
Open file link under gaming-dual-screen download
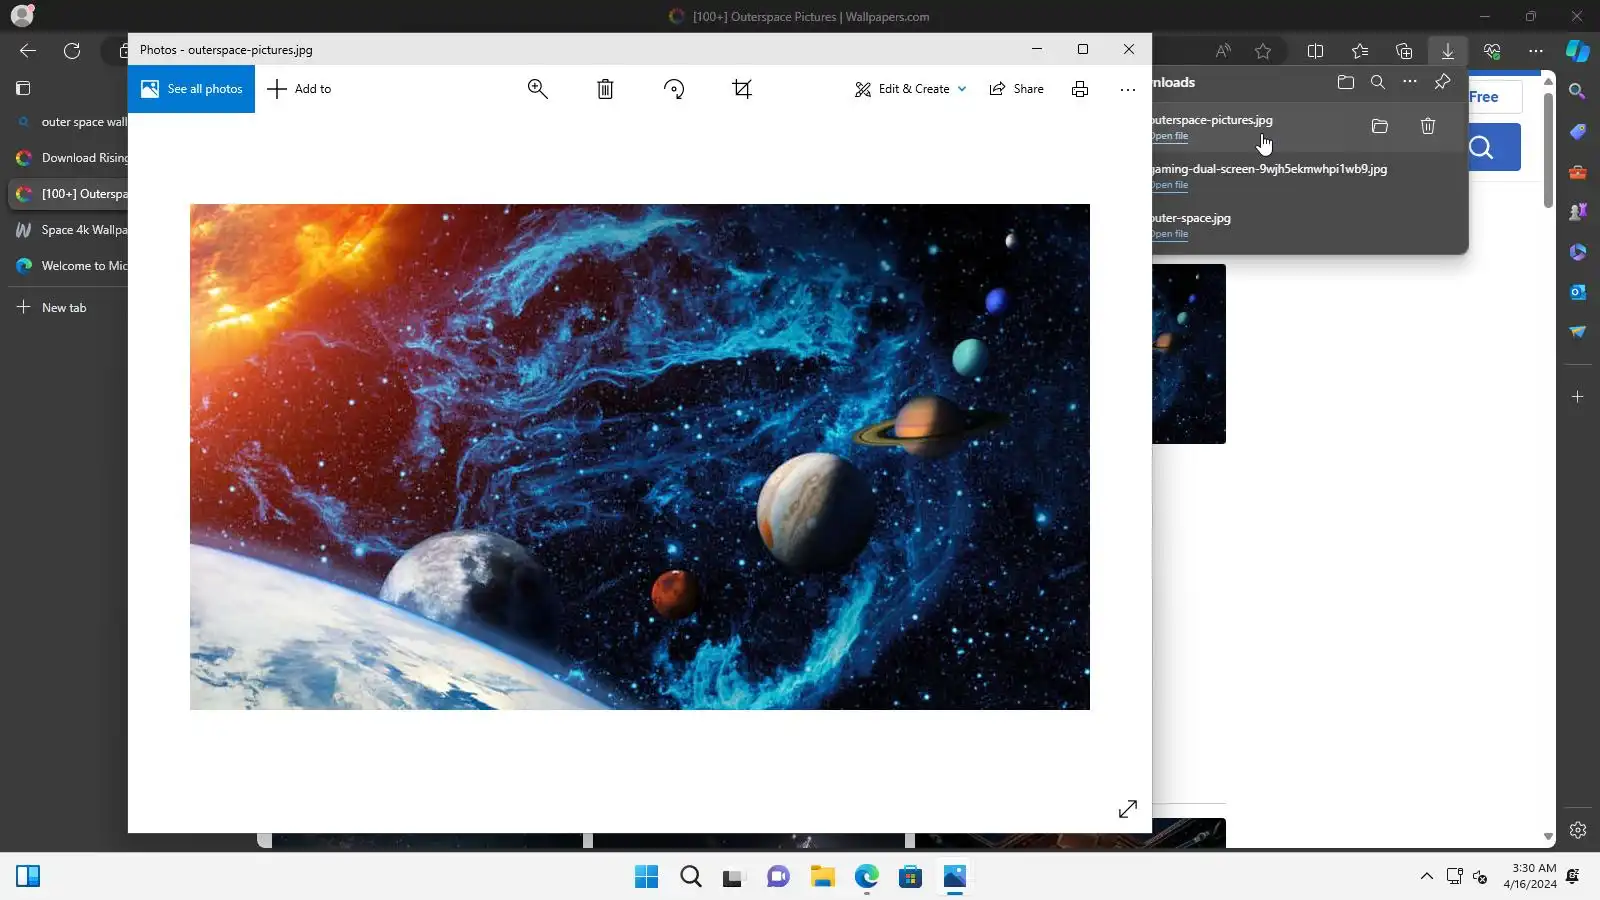click(x=1170, y=185)
